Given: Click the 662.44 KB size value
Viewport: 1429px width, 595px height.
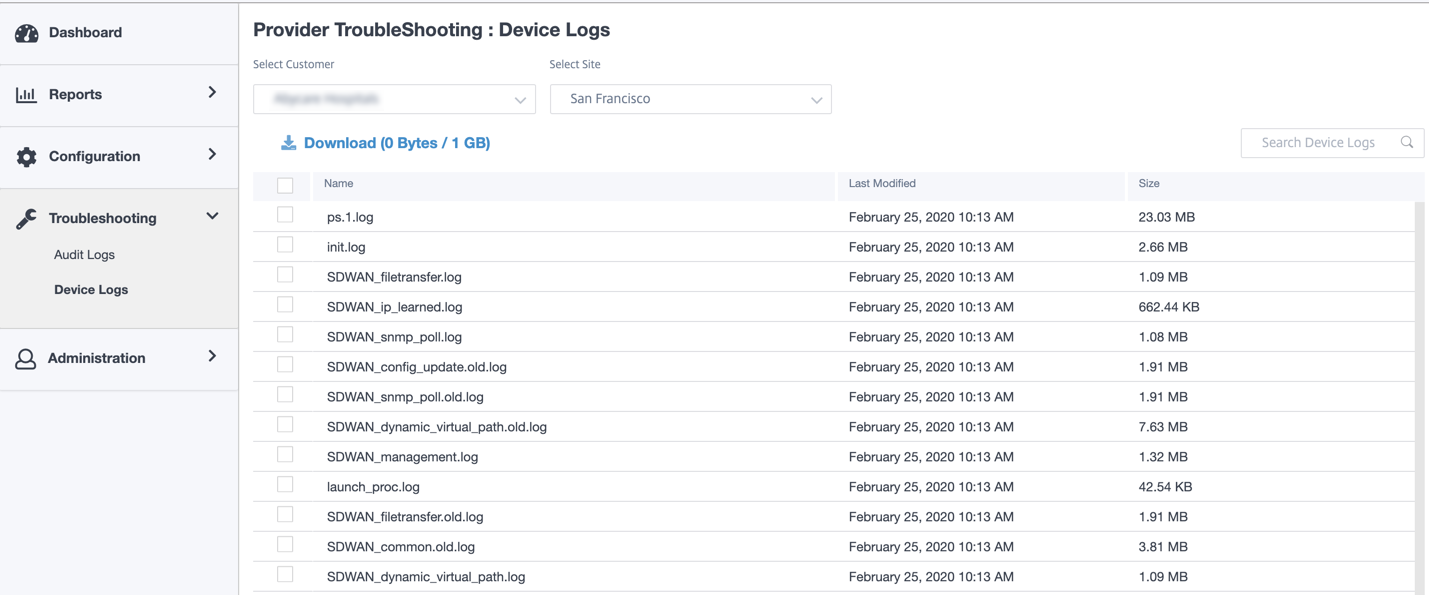Looking at the screenshot, I should (x=1169, y=307).
